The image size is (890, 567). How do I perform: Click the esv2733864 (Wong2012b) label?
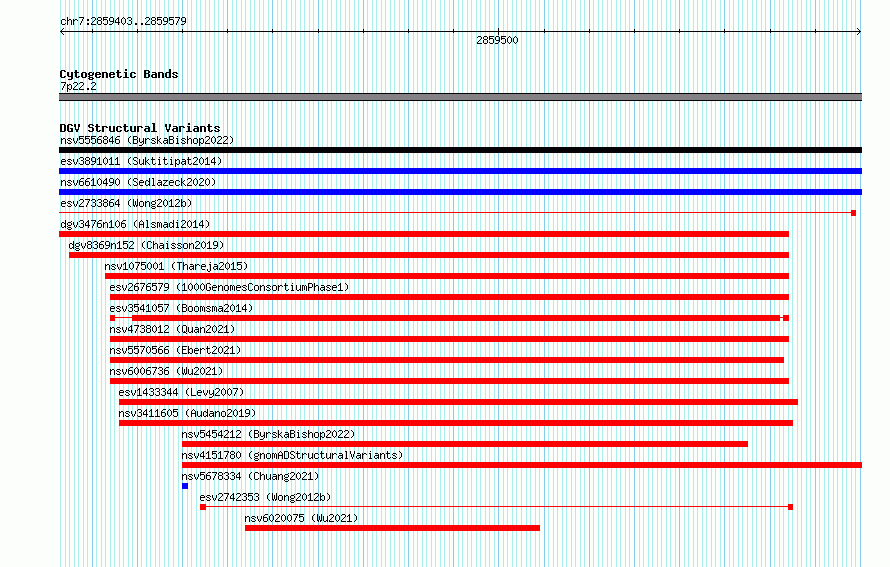pos(126,203)
